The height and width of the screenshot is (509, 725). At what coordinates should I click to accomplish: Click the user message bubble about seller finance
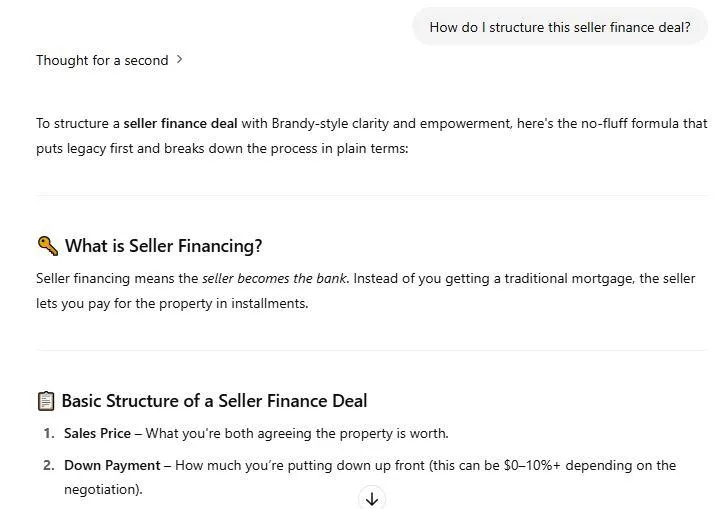(559, 27)
